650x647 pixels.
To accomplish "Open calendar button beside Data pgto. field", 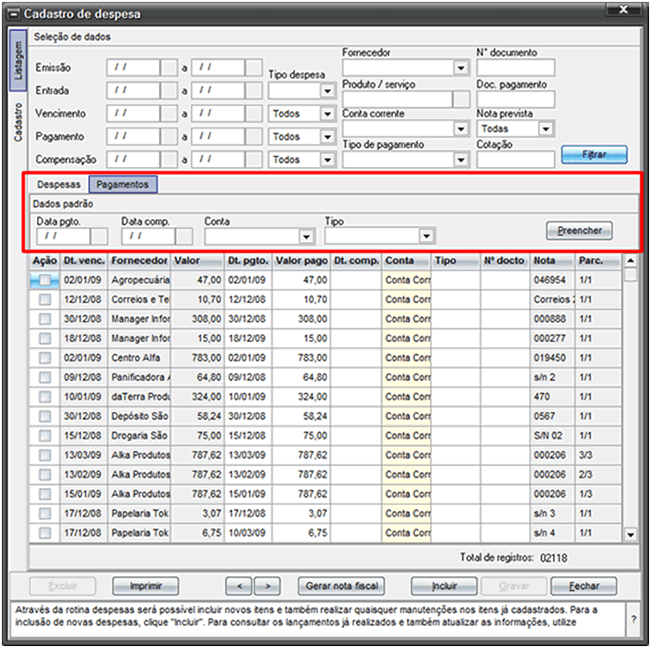I will tap(99, 236).
